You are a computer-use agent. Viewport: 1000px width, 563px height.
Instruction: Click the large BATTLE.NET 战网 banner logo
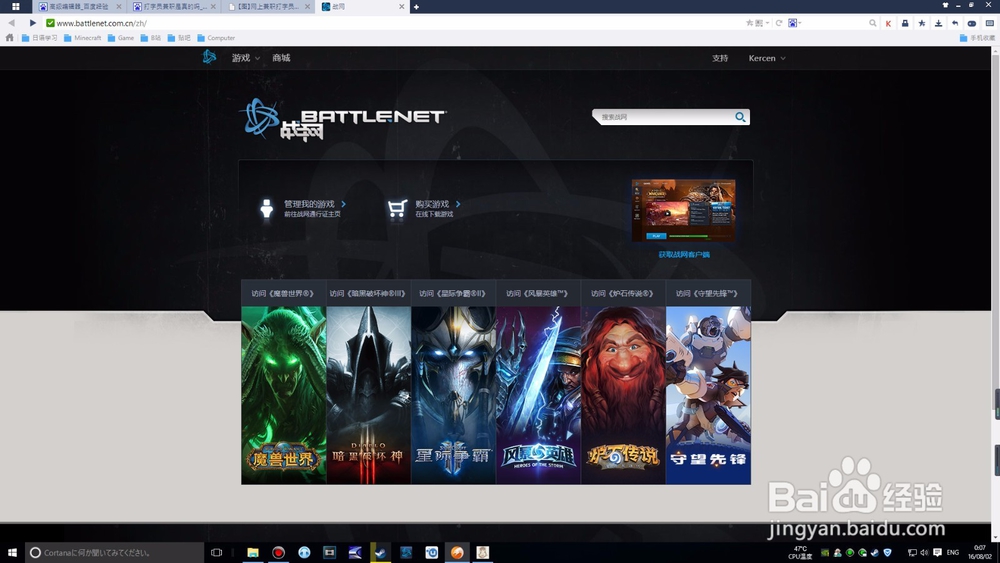click(343, 119)
